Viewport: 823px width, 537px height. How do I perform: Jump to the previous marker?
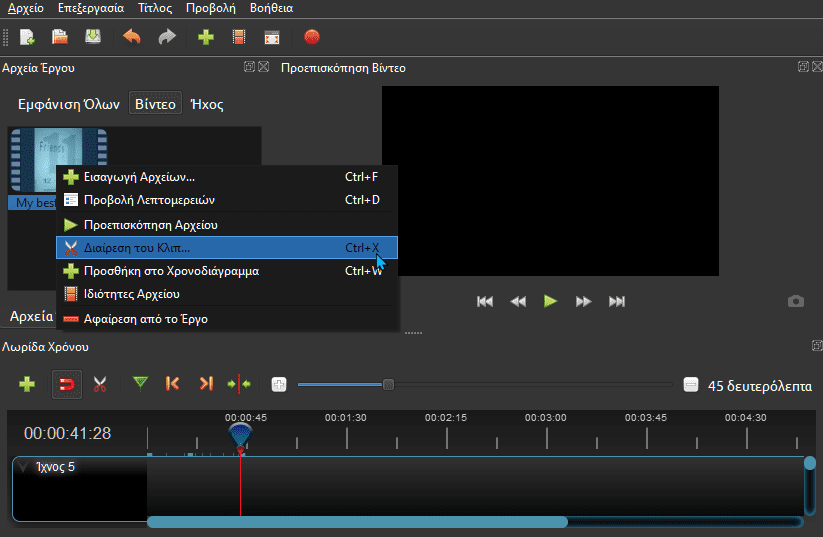[x=172, y=384]
